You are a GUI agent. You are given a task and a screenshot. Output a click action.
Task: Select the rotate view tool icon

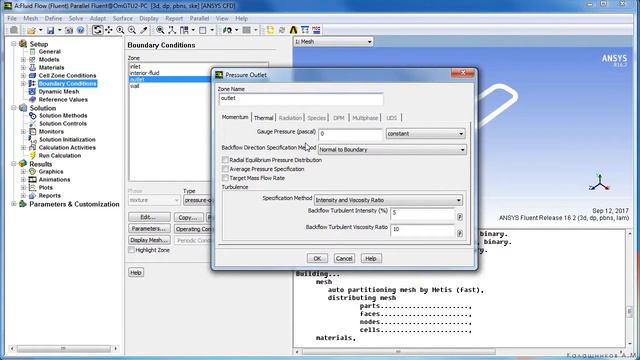pos(97,30)
